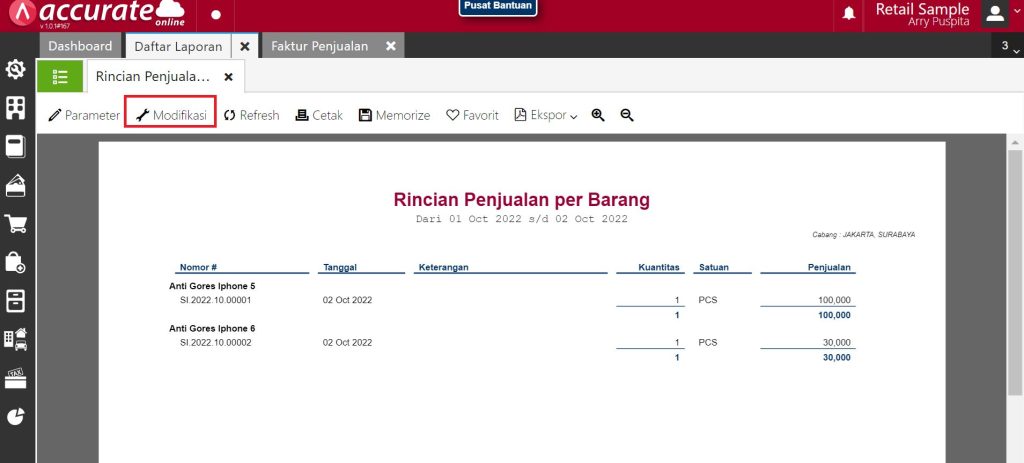Zoom in on the report
Viewport: 1024px width, 463px height.
coord(598,115)
